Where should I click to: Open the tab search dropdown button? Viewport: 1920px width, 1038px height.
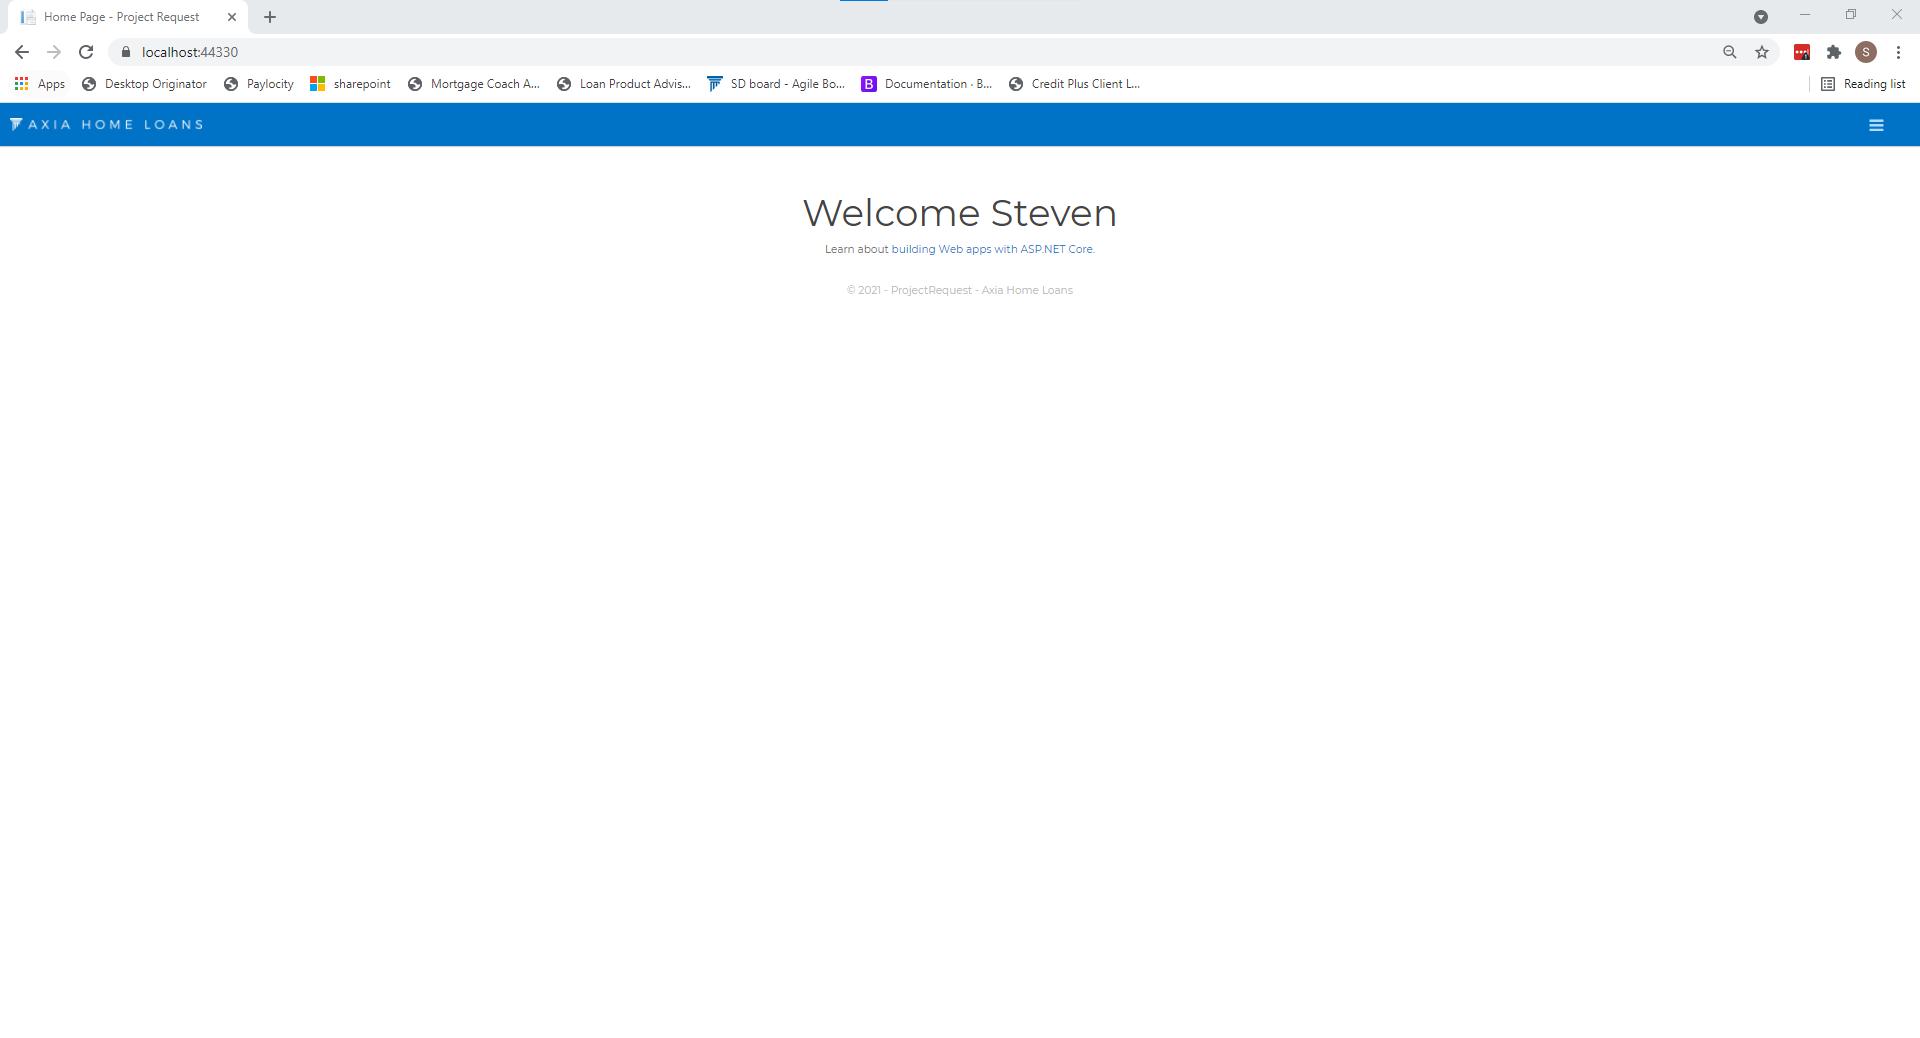[1761, 17]
